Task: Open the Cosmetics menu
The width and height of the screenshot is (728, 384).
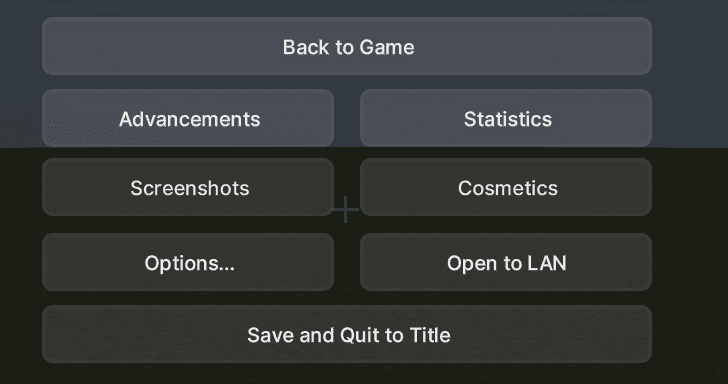Action: pos(506,187)
